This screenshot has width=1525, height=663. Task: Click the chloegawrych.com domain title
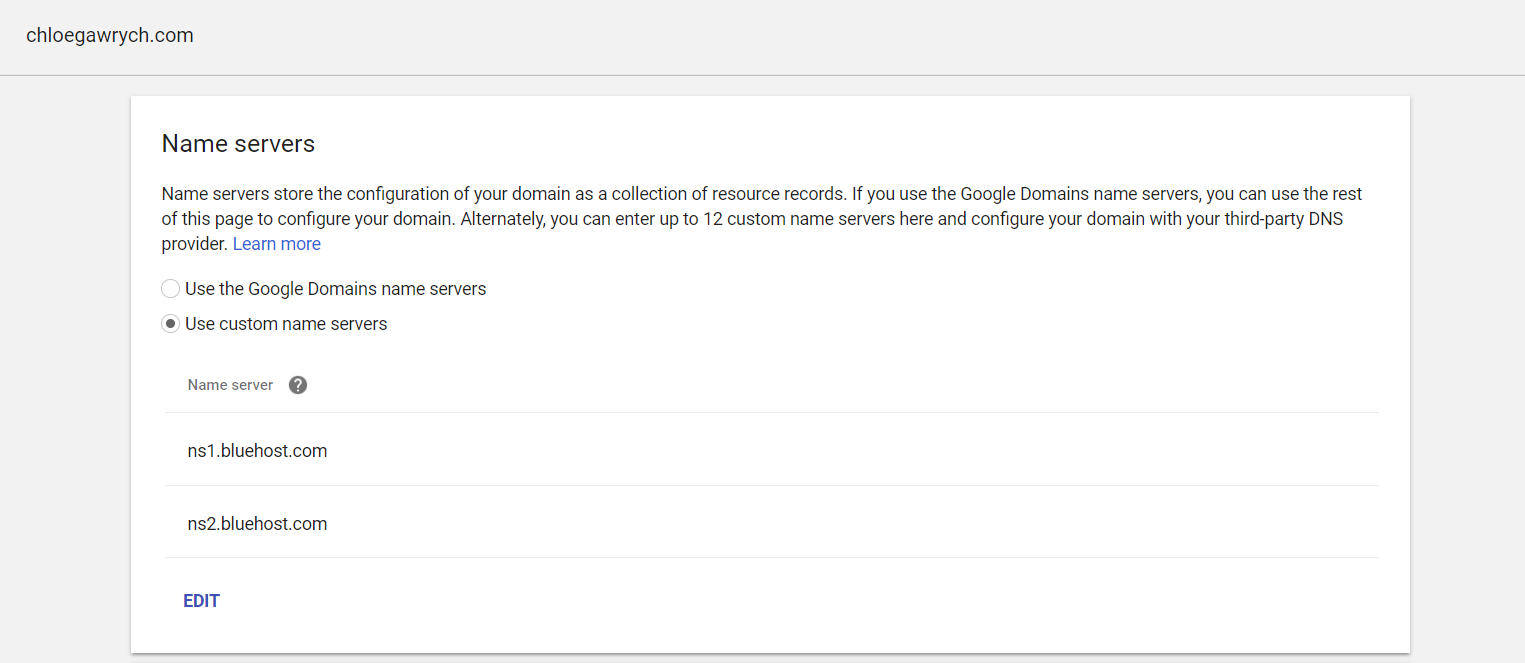110,36
